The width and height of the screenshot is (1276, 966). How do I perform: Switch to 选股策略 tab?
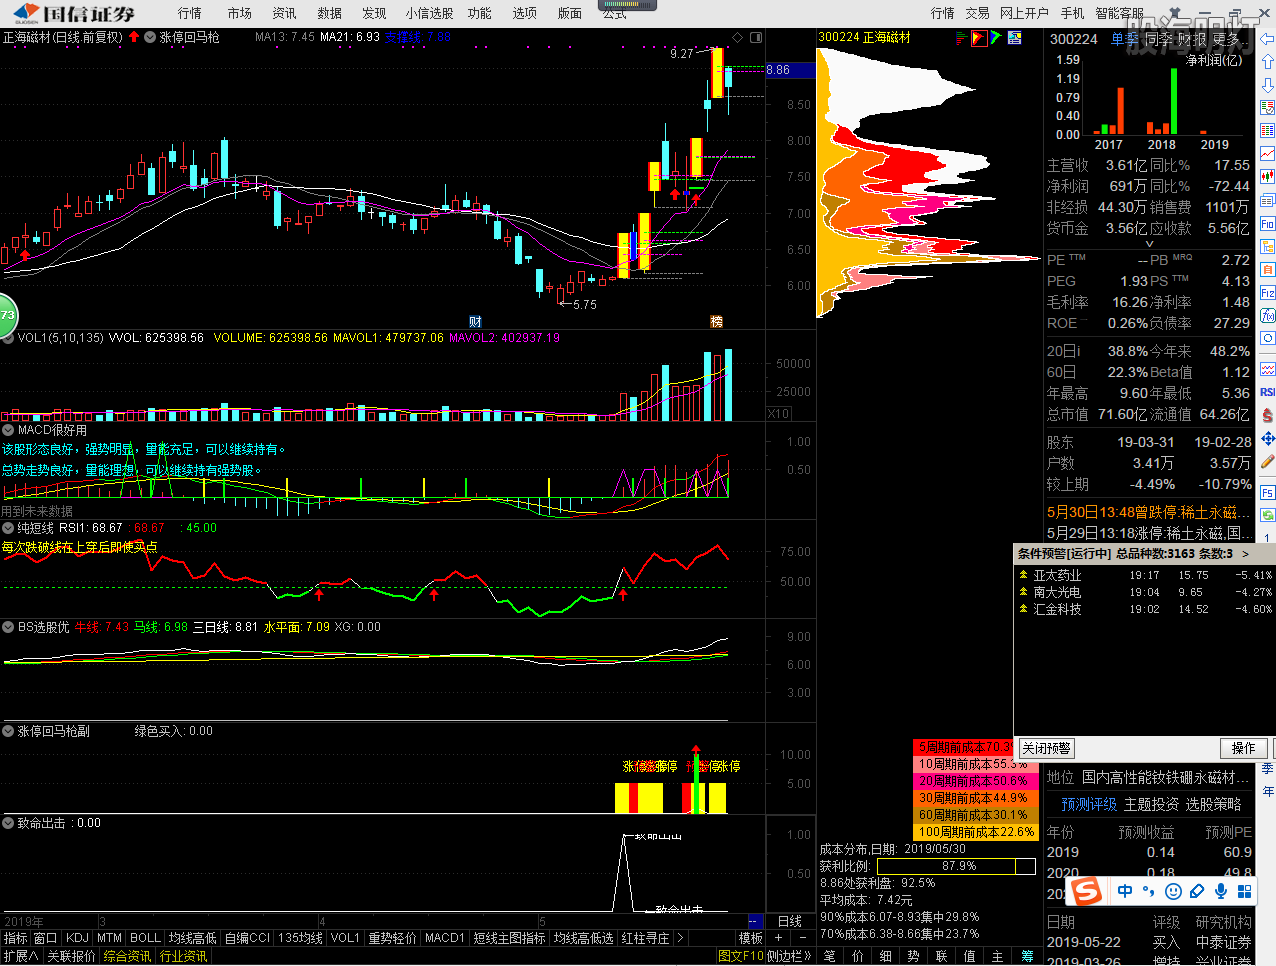1213,804
